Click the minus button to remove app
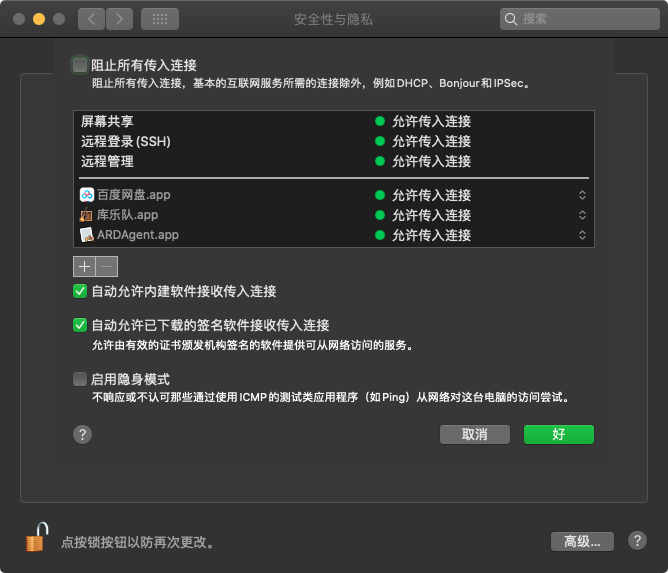 point(107,266)
